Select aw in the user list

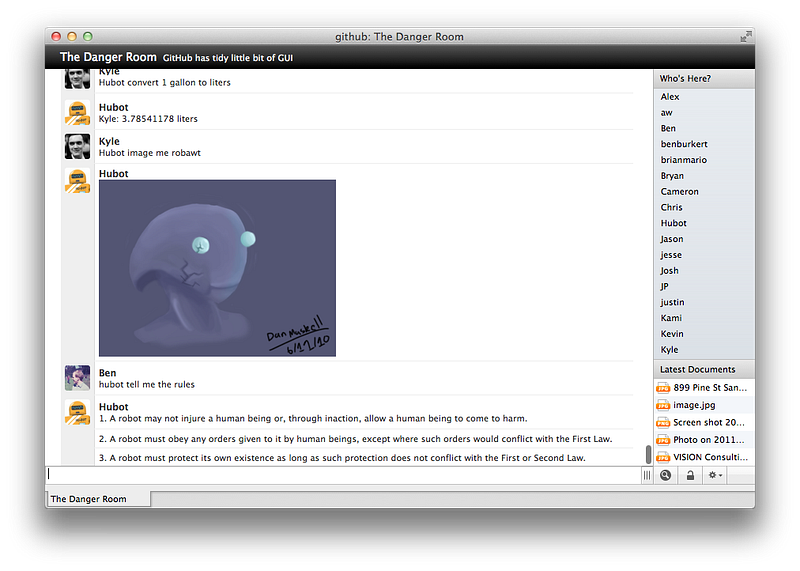(704, 113)
